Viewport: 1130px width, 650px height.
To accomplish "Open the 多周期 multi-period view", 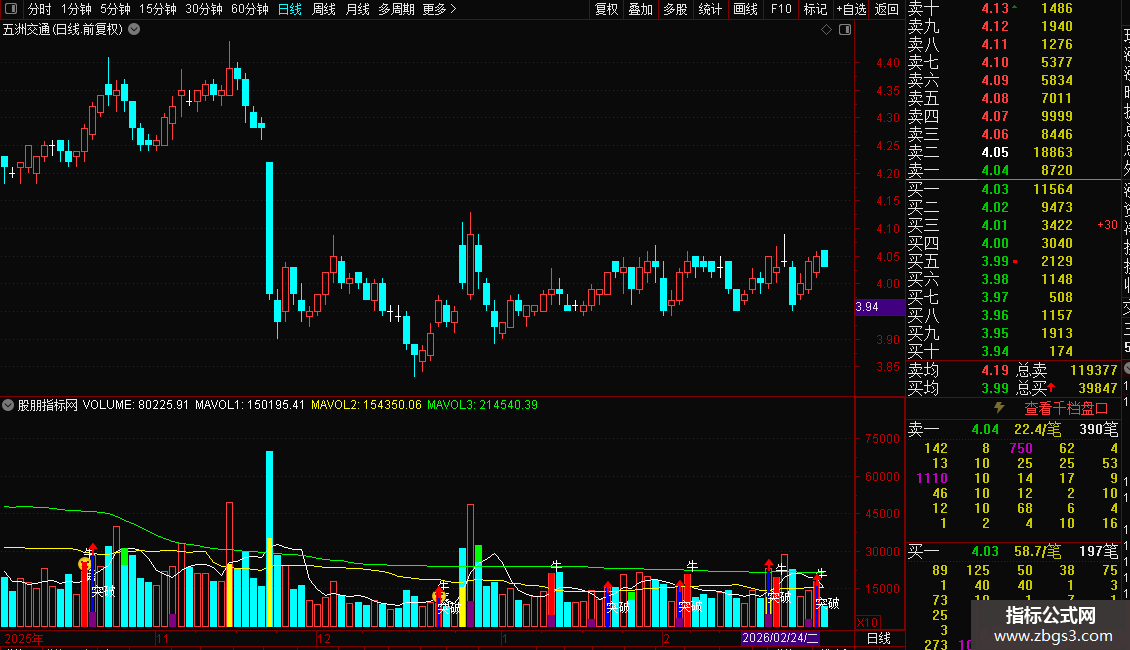I will pos(396,9).
